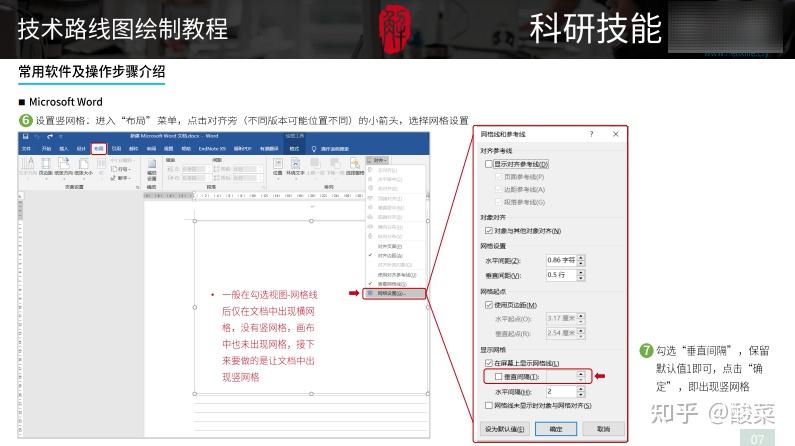The width and height of the screenshot is (795, 446).
Task: Open the 分隔符 breaks dropdown
Action: [x=122, y=160]
